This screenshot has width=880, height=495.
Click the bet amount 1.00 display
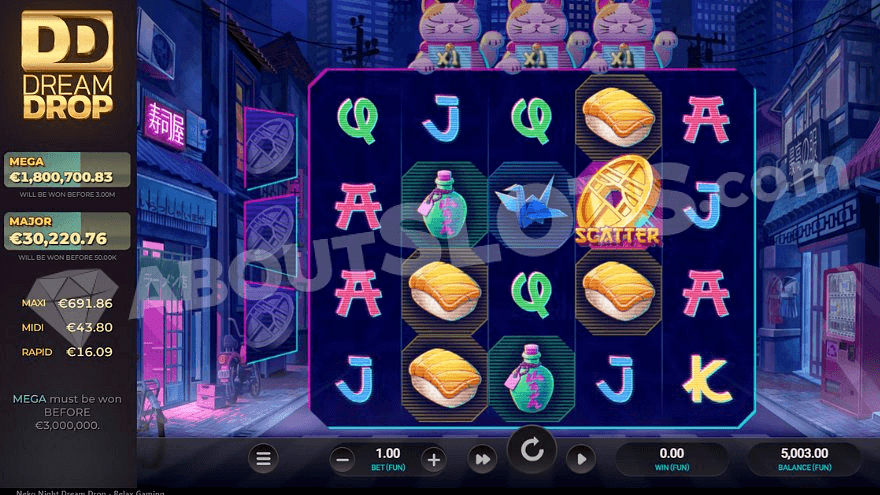coord(388,459)
